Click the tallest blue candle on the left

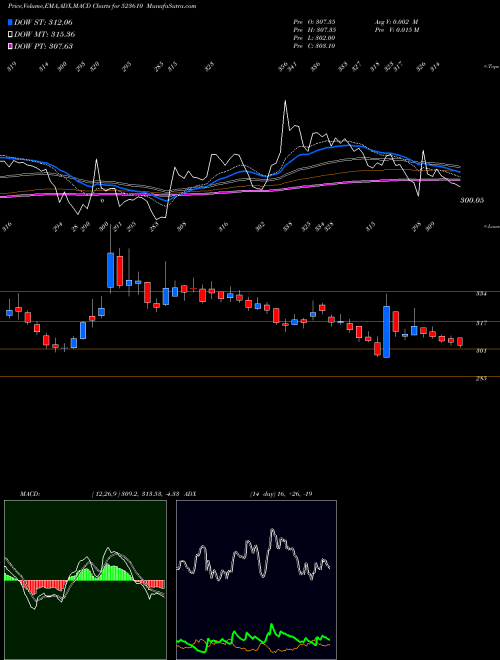coord(110,270)
